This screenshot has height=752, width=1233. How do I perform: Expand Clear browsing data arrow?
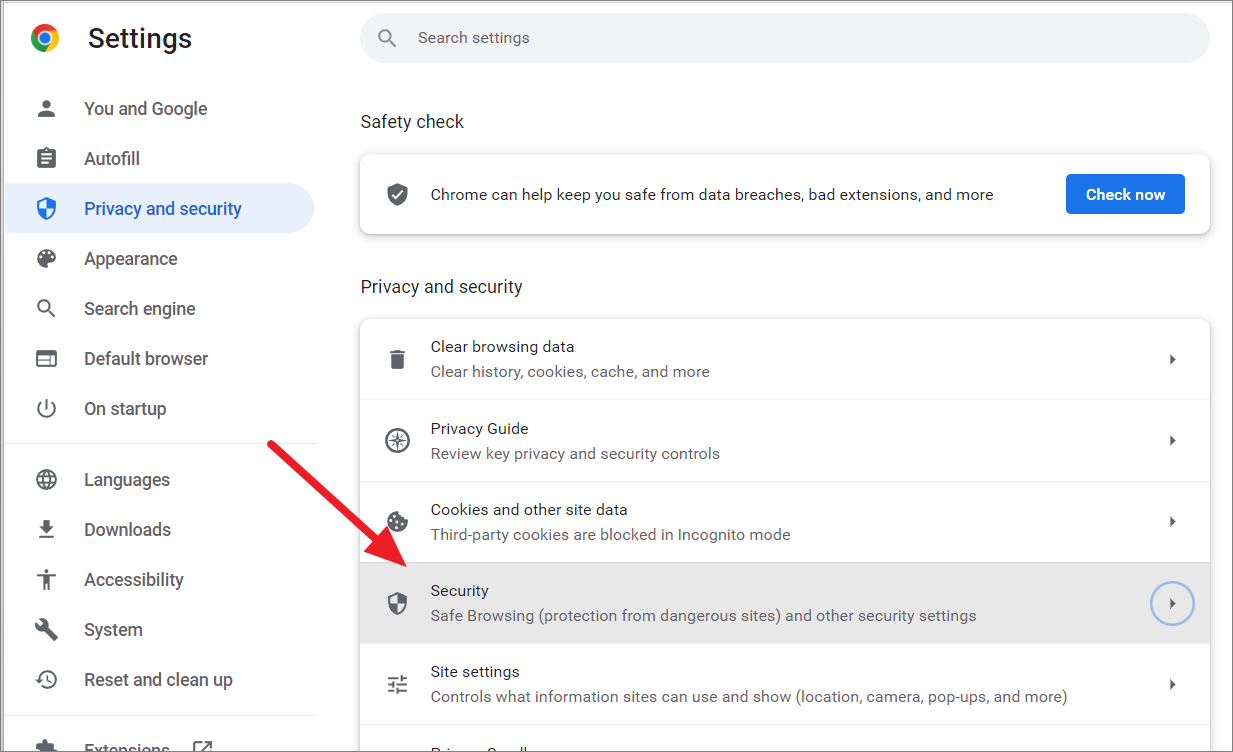pyautogui.click(x=1172, y=359)
